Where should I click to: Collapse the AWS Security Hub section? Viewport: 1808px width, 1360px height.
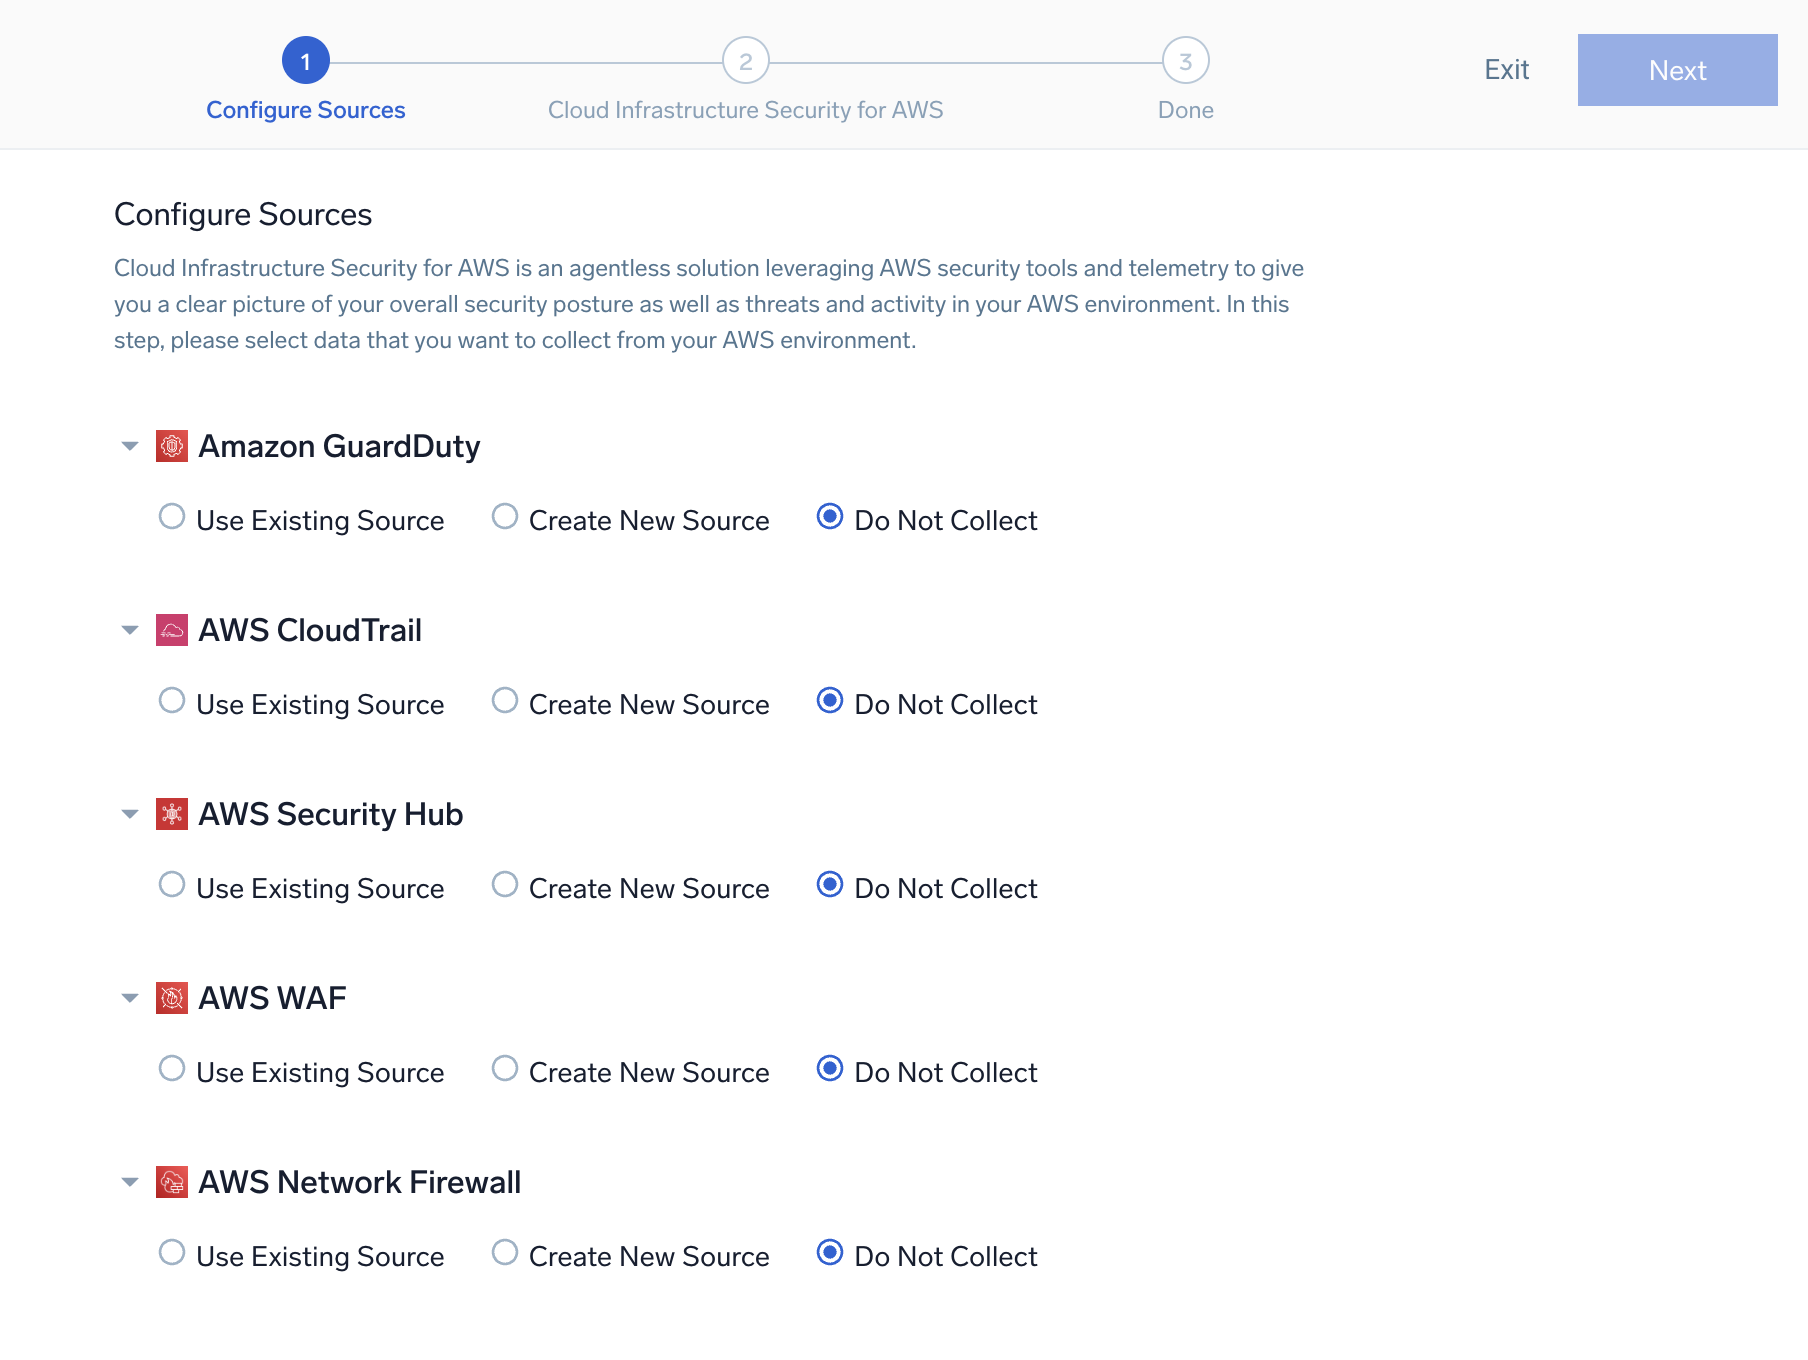coord(130,814)
